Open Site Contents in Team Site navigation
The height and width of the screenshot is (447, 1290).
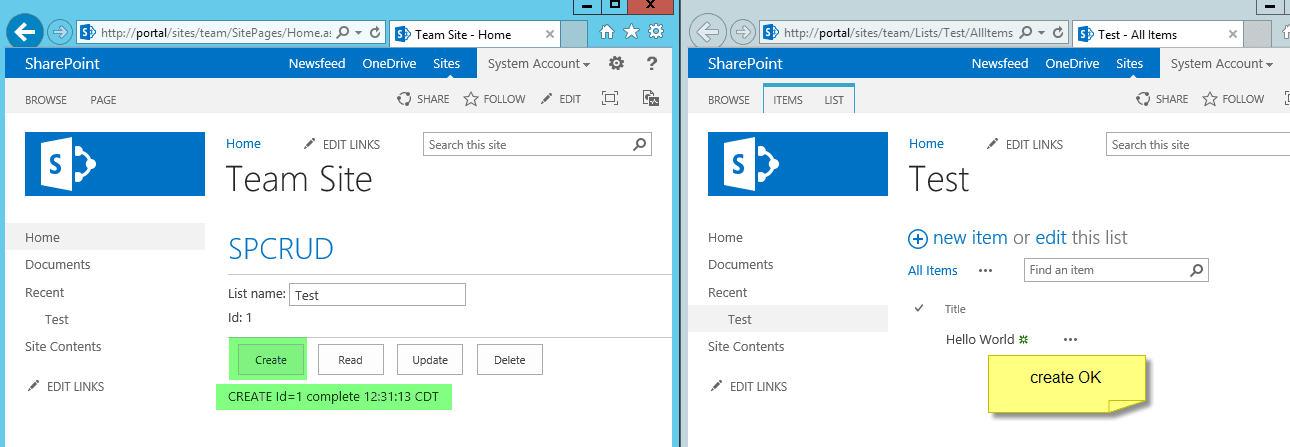point(63,347)
